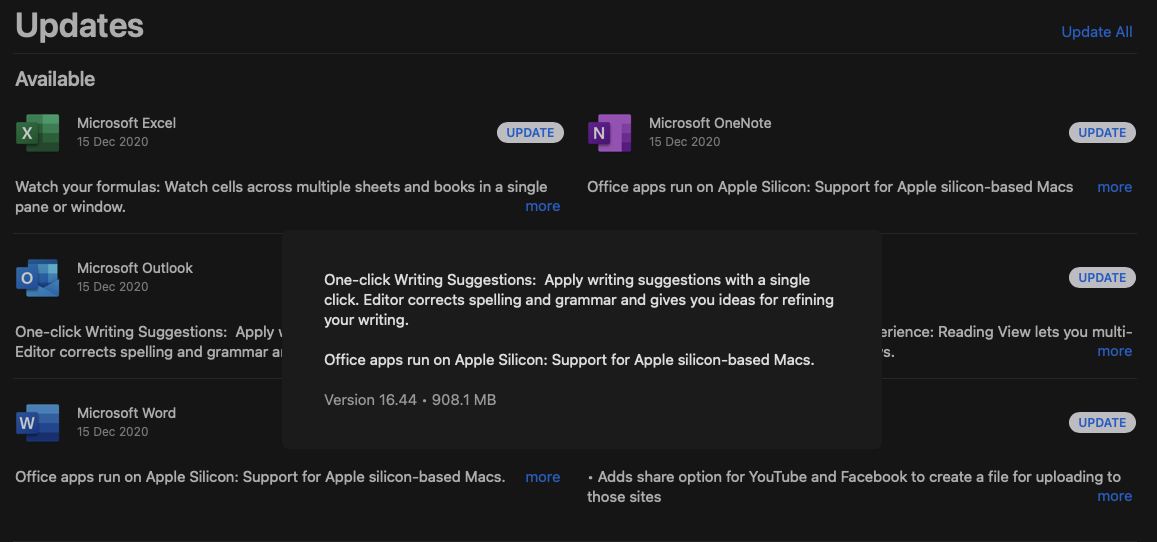Screen dimensions: 1157x542
Task: Open Microsoft Word app title
Action: [126, 413]
